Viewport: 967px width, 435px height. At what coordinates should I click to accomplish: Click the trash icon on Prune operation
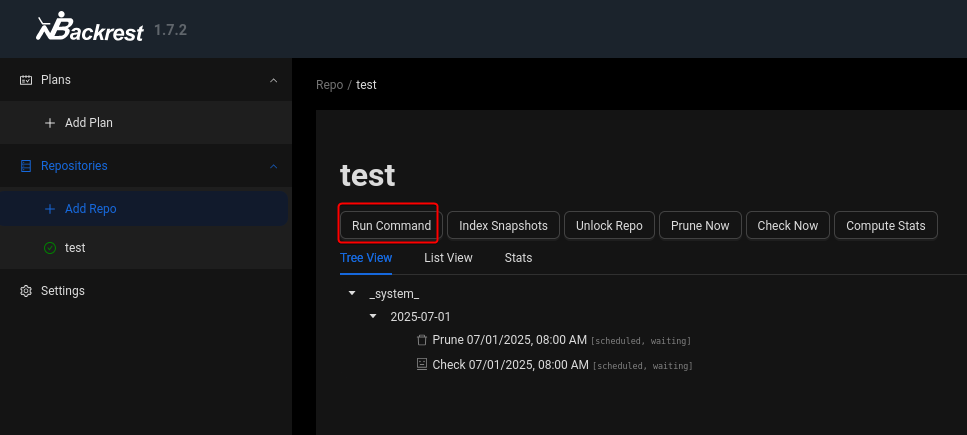tap(421, 340)
